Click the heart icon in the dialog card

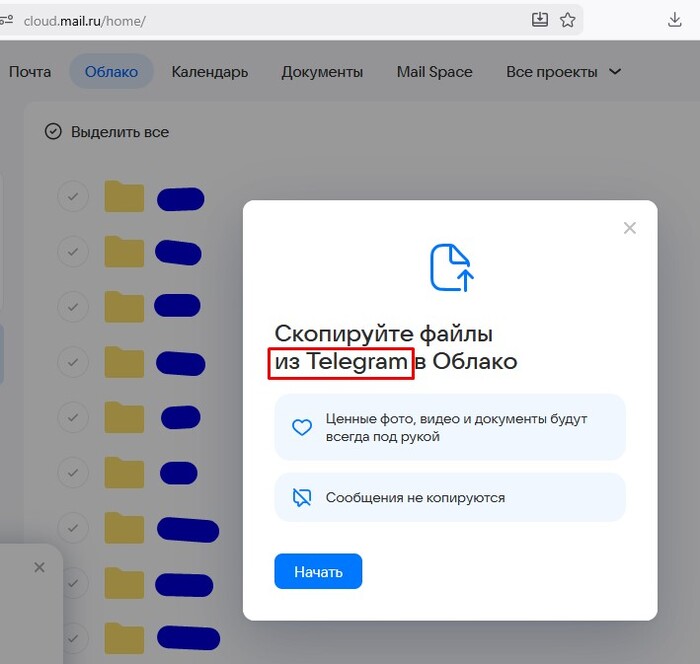tap(302, 427)
